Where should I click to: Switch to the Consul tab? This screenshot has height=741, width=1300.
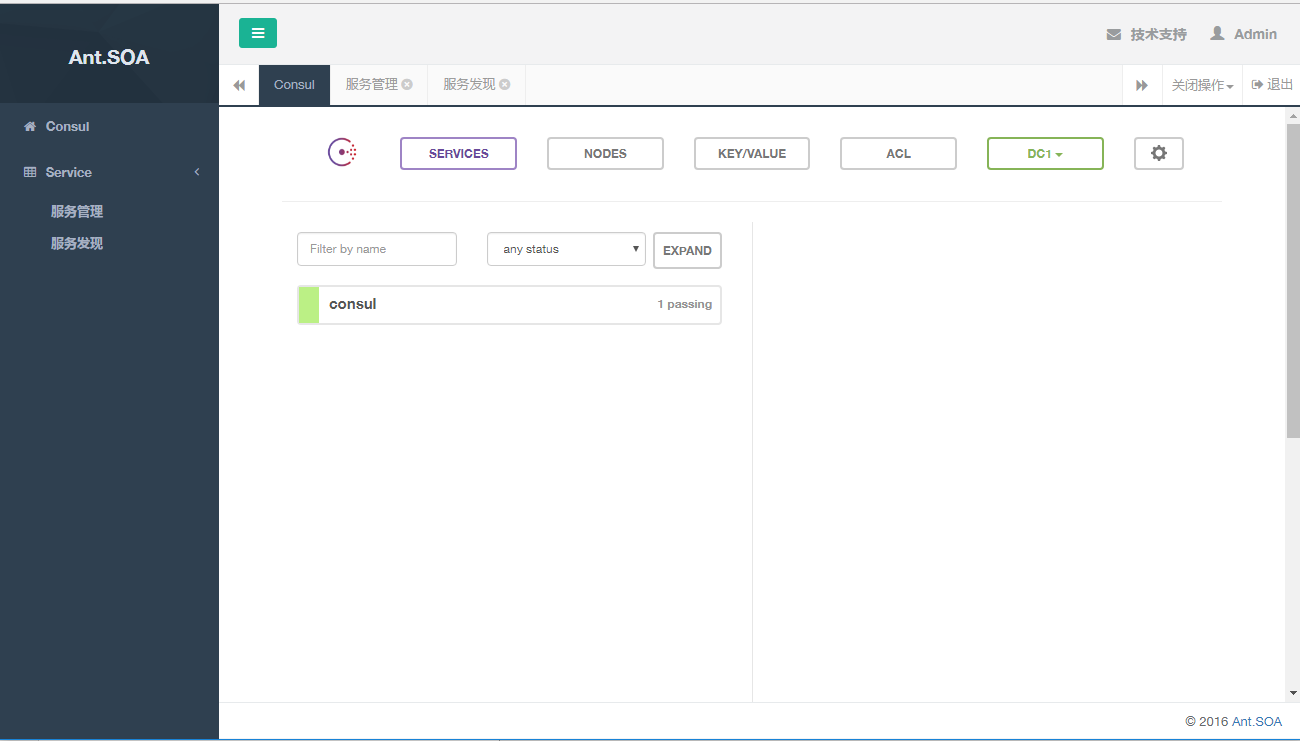coord(294,85)
